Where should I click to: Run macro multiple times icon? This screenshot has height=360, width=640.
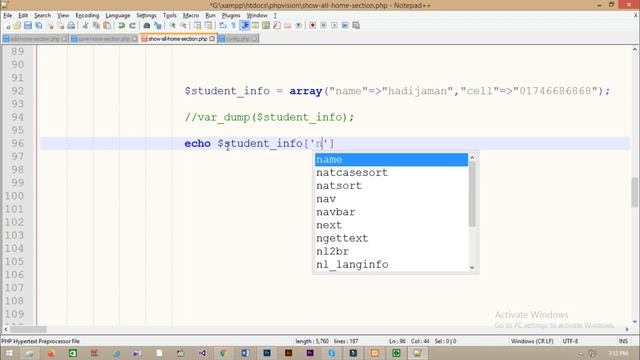(345, 25)
